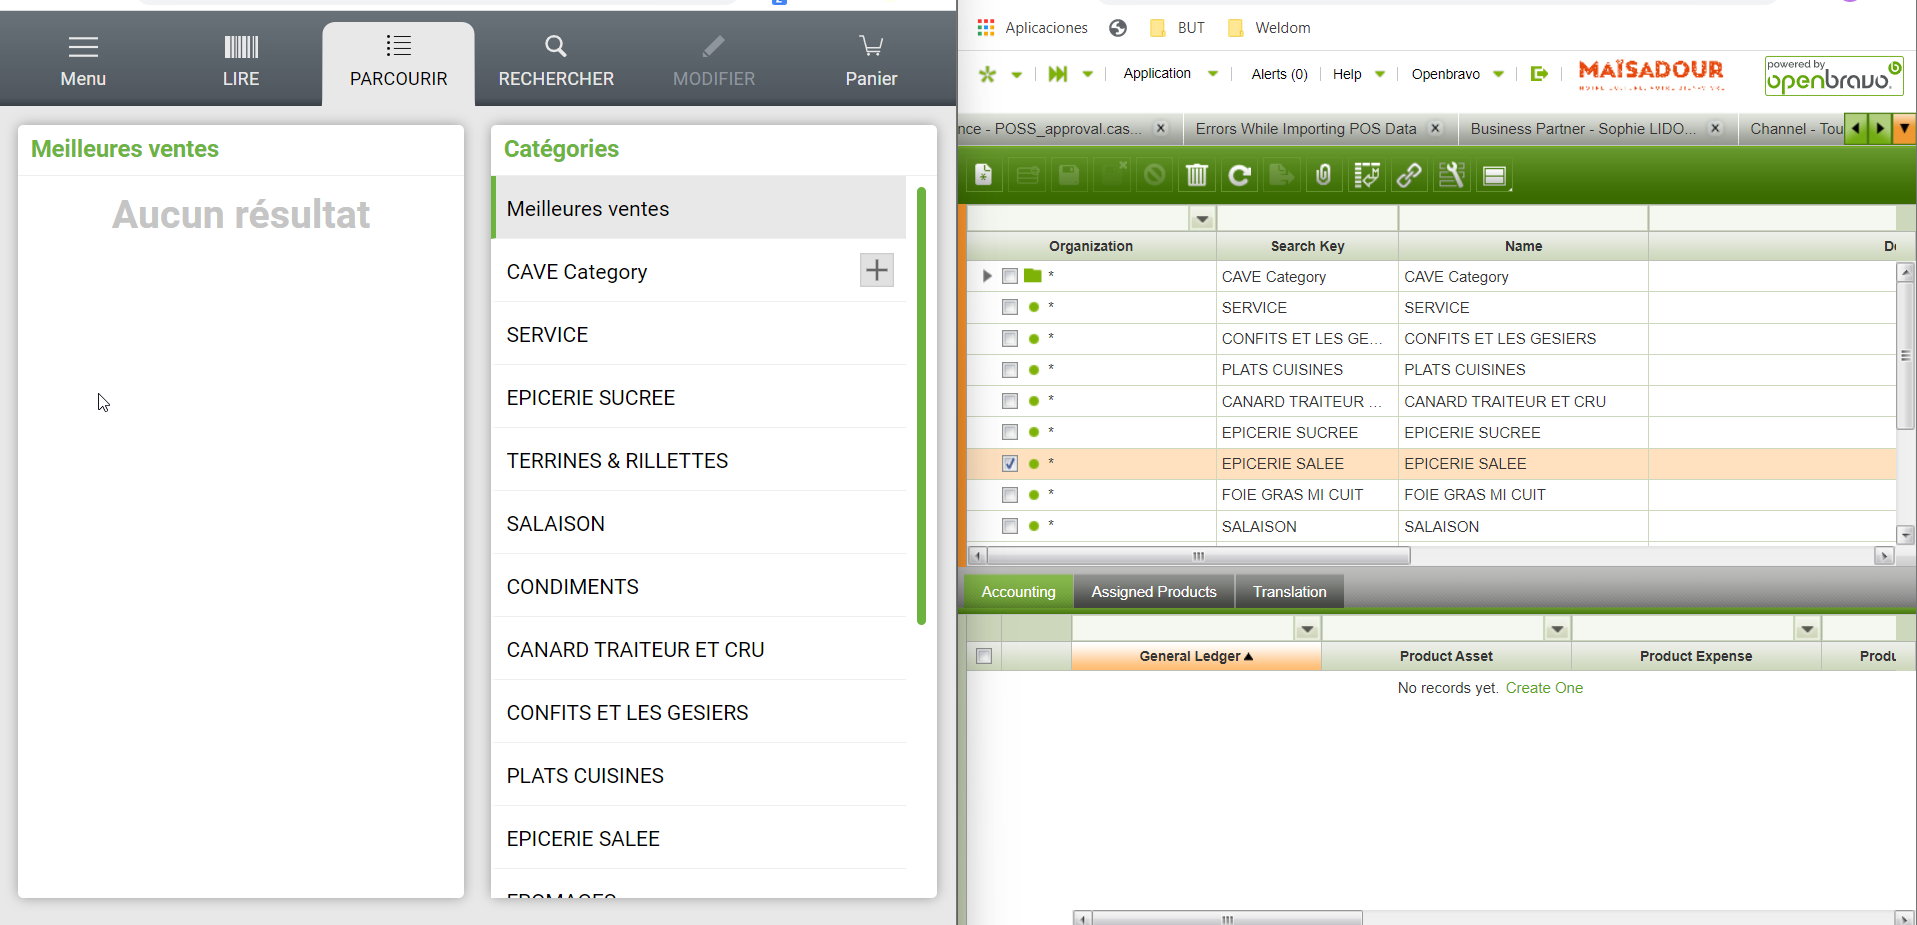The width and height of the screenshot is (1917, 925).
Task: Check the SERVICE row checkbox
Action: coord(1010,308)
